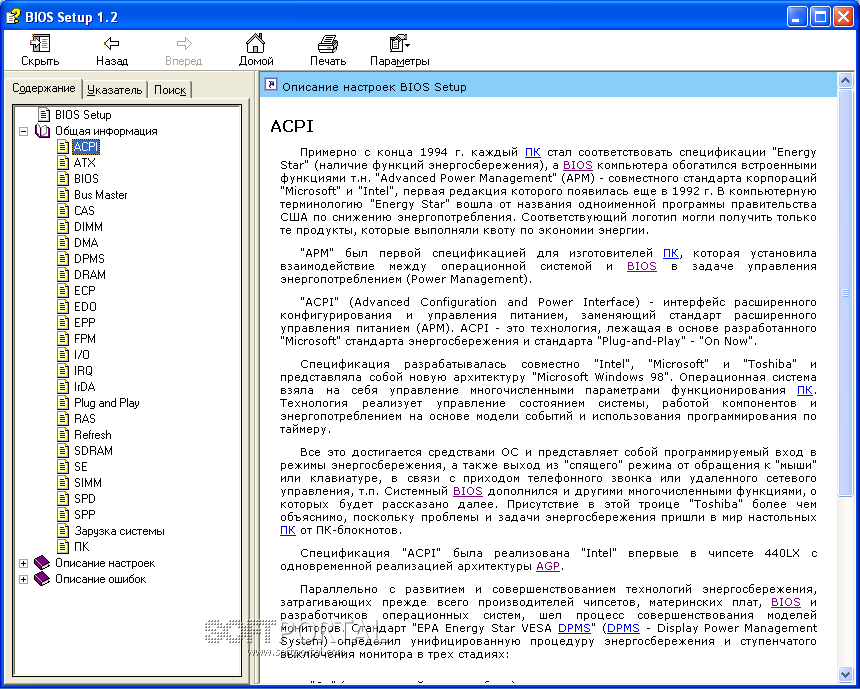Open the CAS topic
The image size is (860, 689).
point(84,211)
